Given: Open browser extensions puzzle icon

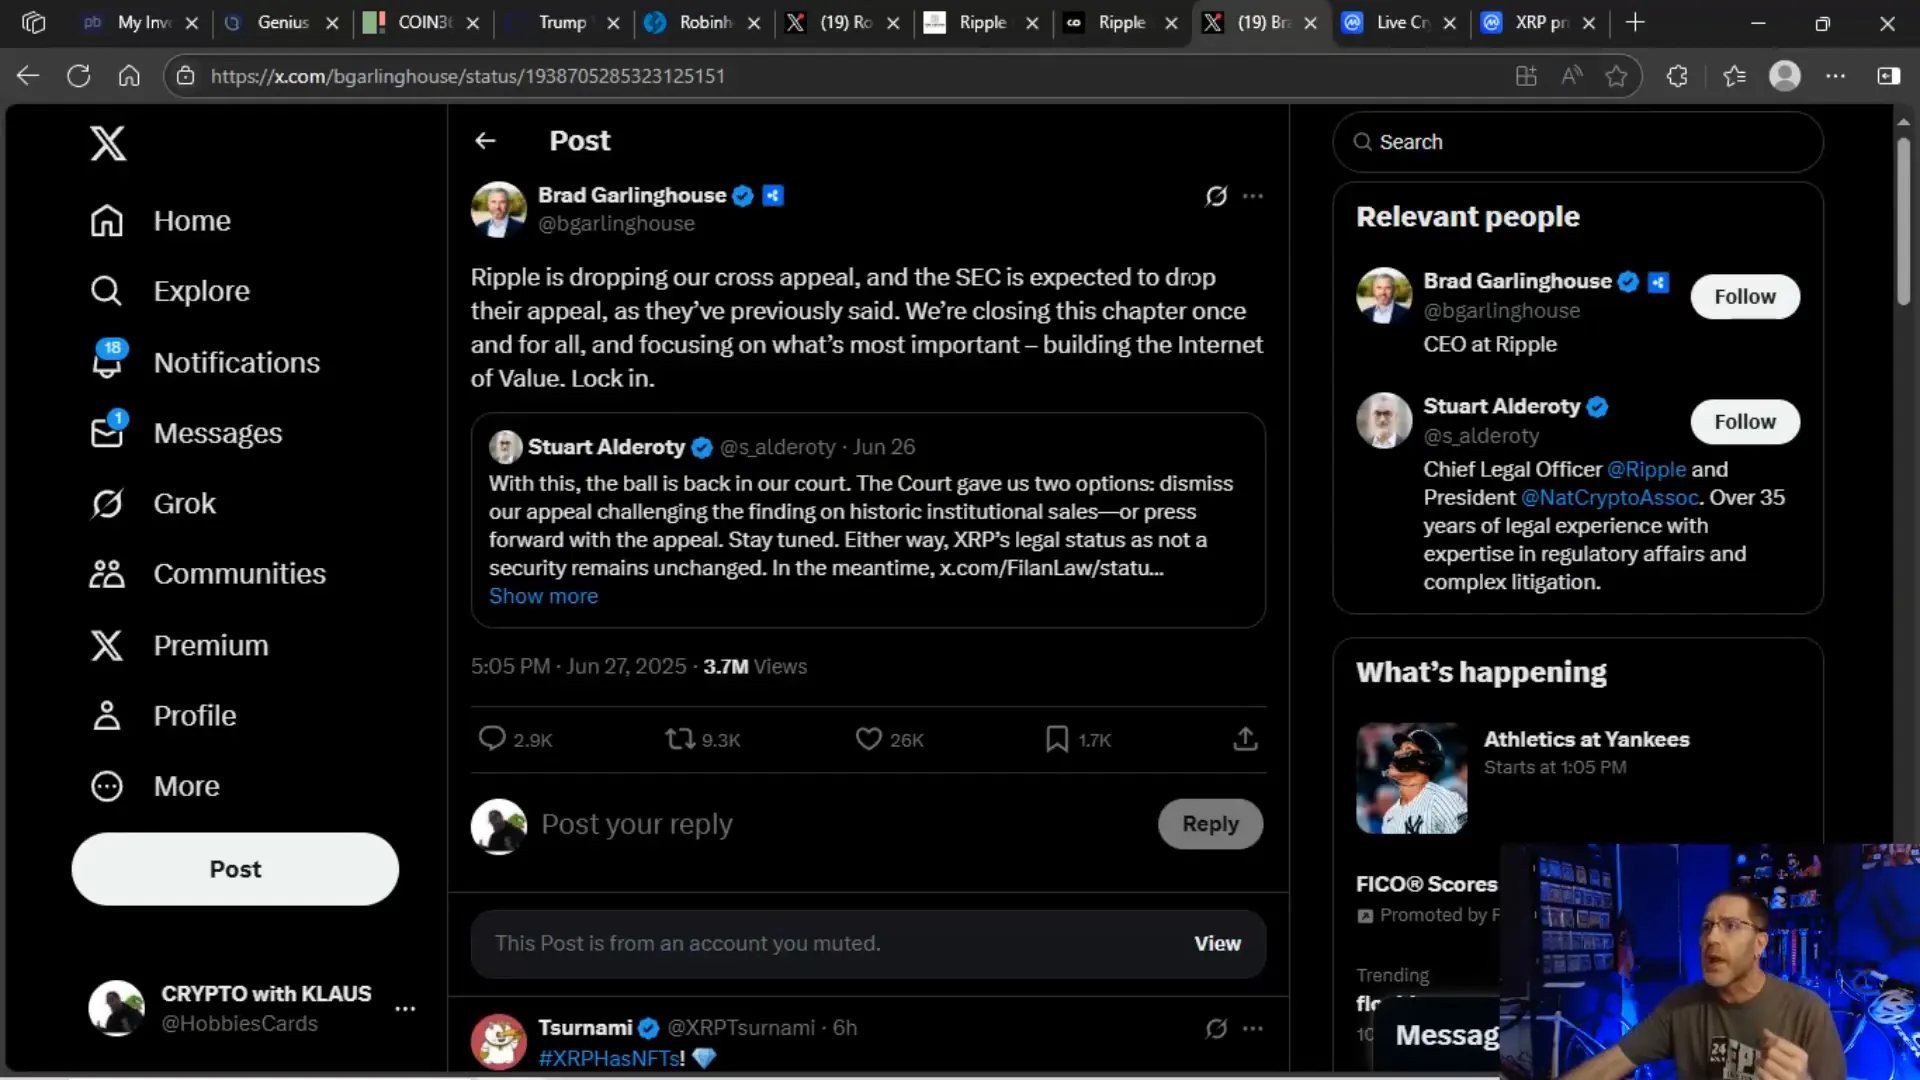Looking at the screenshot, I should [x=1677, y=76].
